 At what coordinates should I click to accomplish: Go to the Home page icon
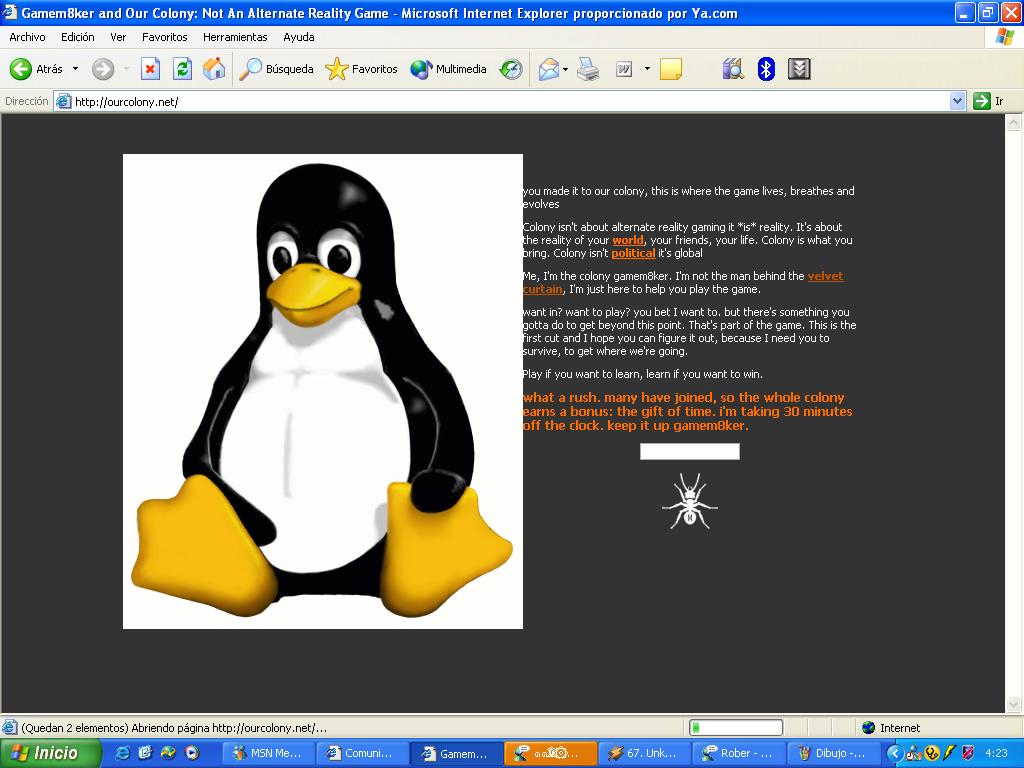coord(214,69)
